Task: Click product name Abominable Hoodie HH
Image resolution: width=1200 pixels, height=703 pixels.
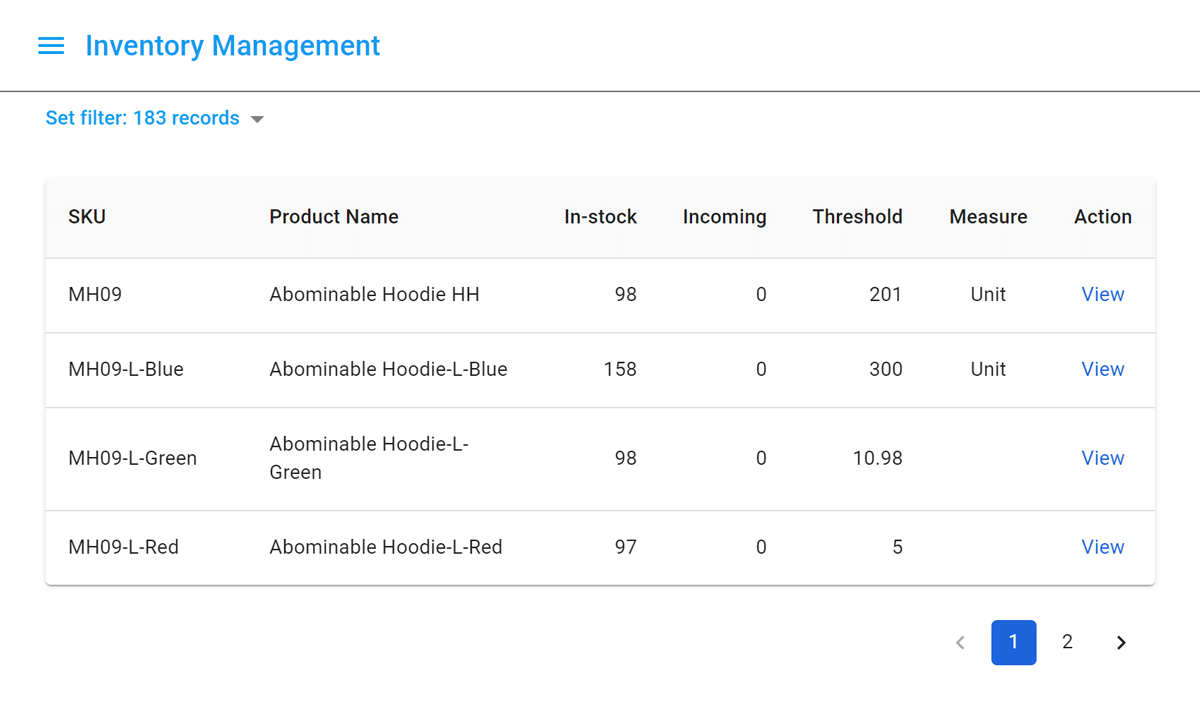Action: 374,294
